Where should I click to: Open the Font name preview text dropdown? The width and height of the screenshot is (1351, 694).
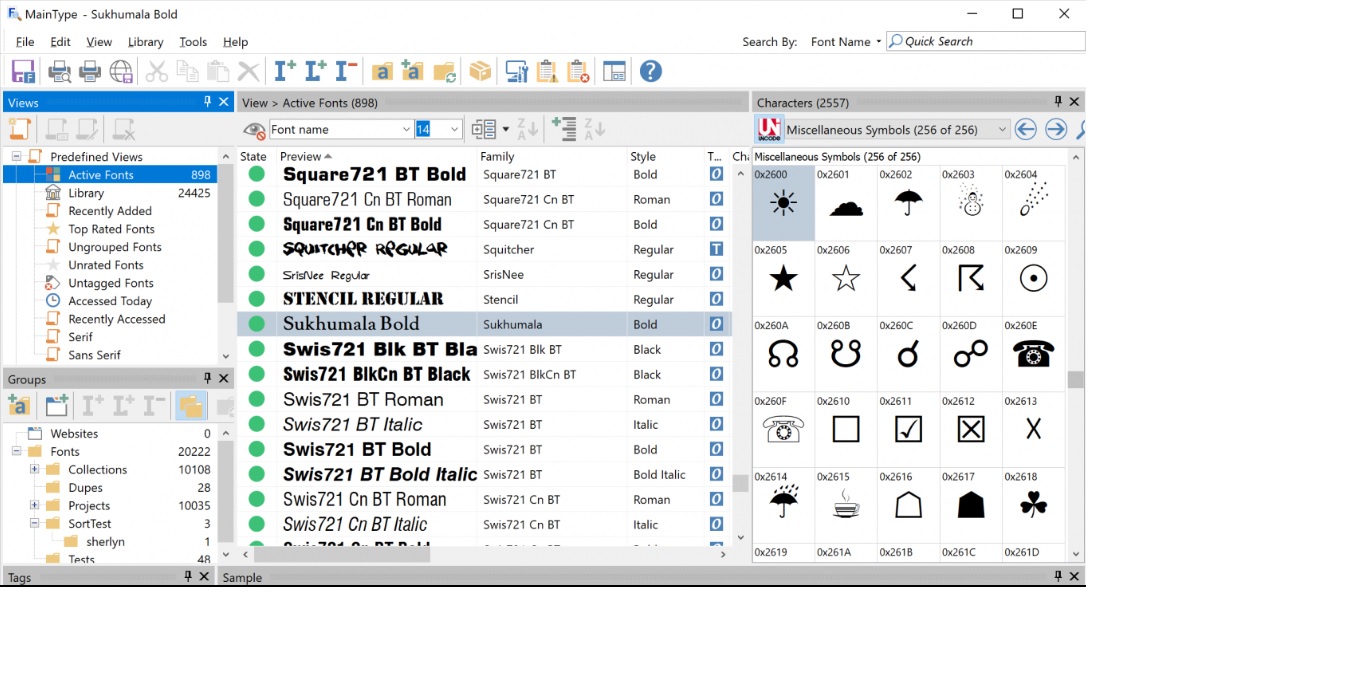pyautogui.click(x=406, y=129)
